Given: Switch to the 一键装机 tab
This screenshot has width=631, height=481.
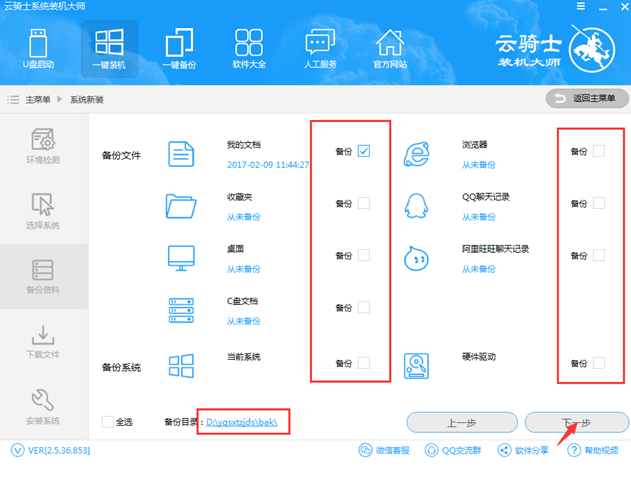Looking at the screenshot, I should coord(109,49).
